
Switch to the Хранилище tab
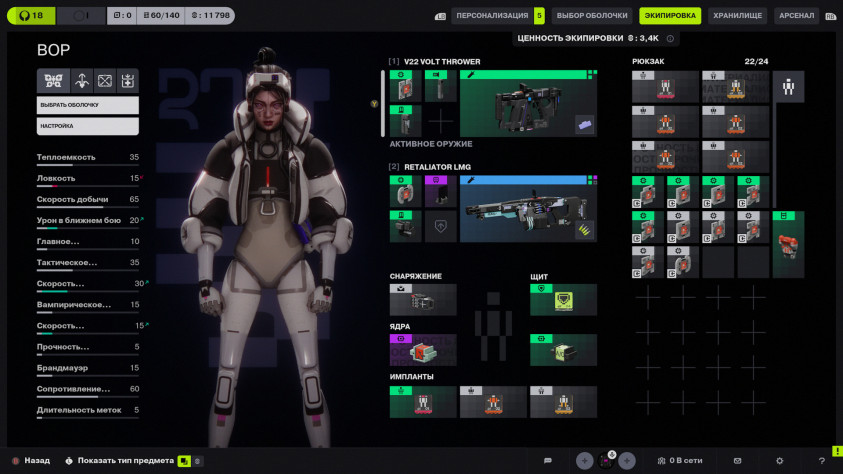(738, 16)
